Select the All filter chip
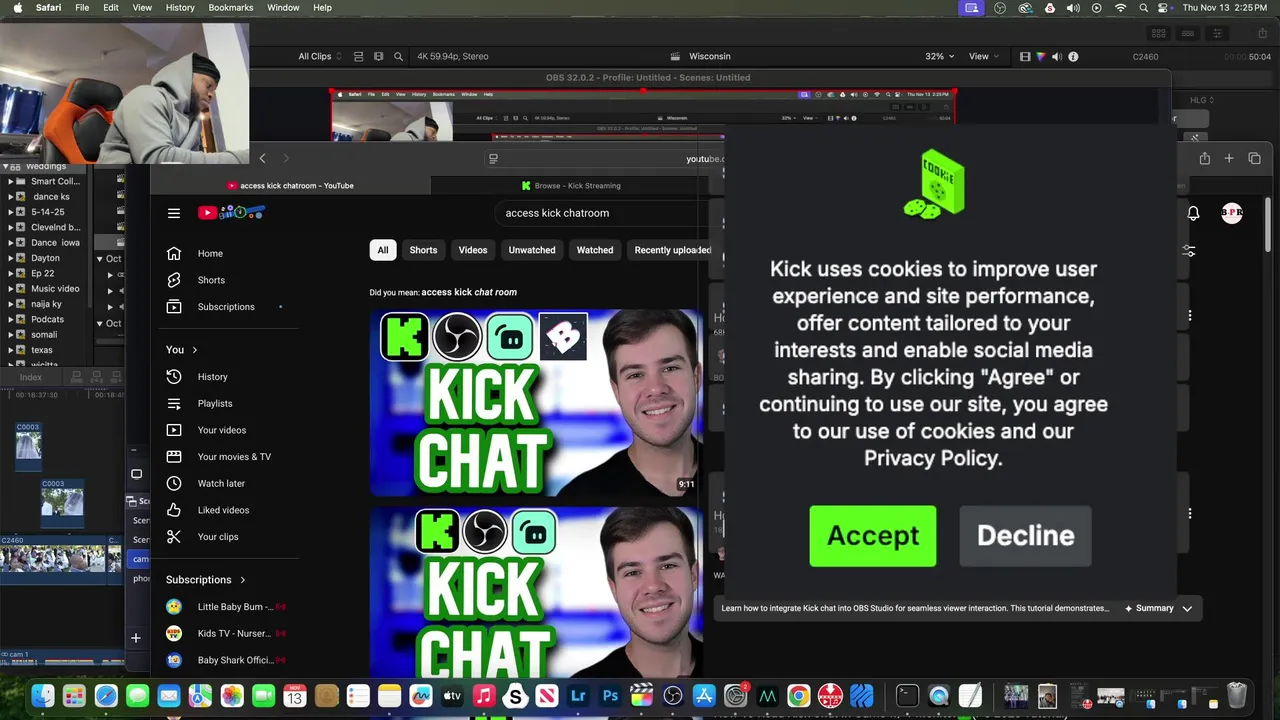This screenshot has width=1280, height=720. [382, 250]
